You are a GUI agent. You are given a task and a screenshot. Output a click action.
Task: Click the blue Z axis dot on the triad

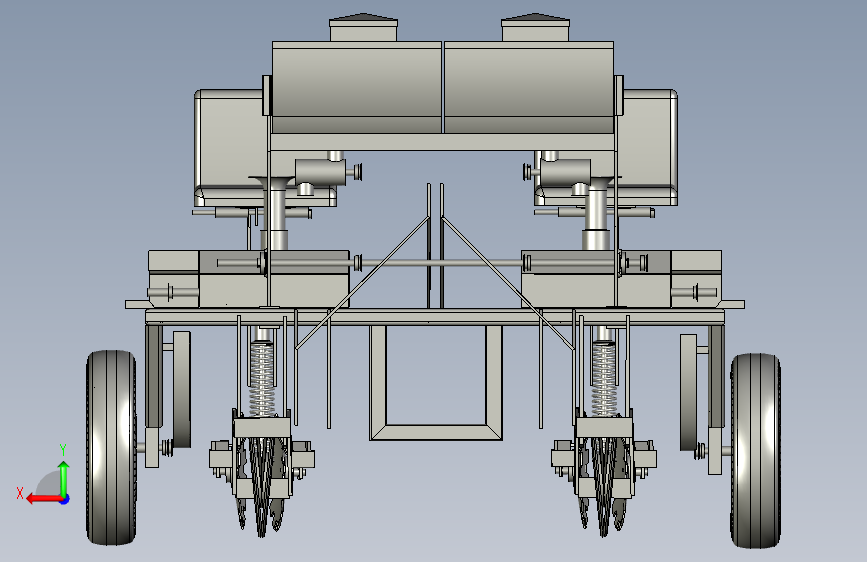click(65, 499)
